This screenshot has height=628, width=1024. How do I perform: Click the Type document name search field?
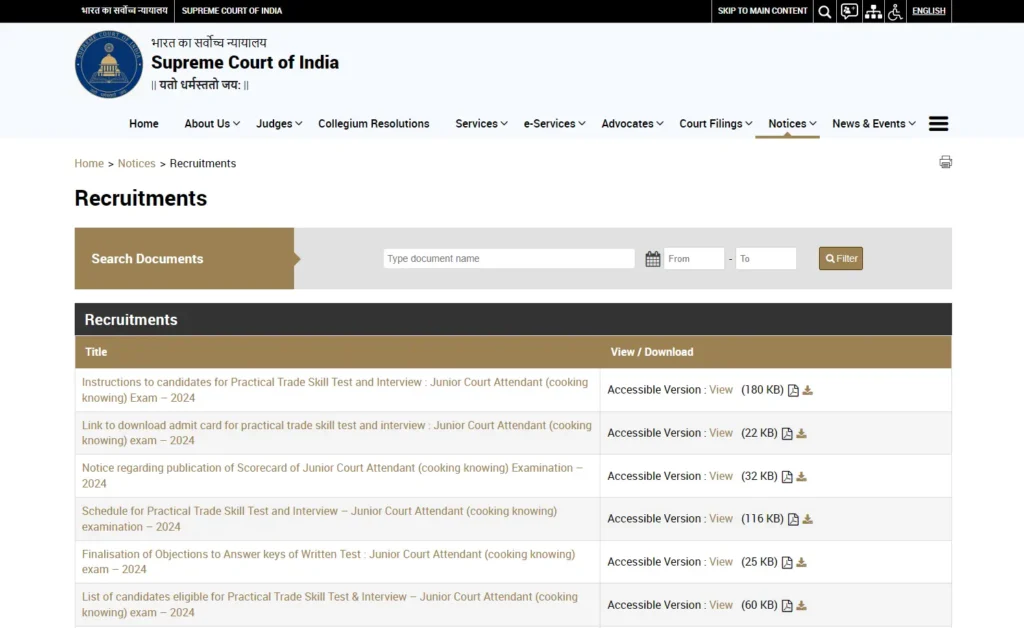point(508,259)
